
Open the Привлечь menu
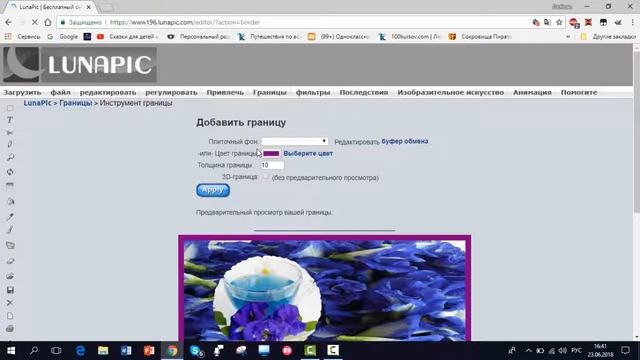click(x=225, y=92)
